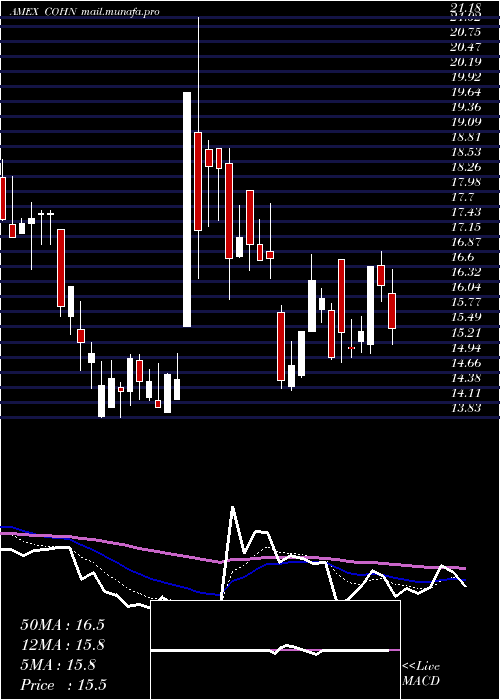Click the 14.38 price axis label
Screen dimensions: 500x700
[x=466, y=378]
